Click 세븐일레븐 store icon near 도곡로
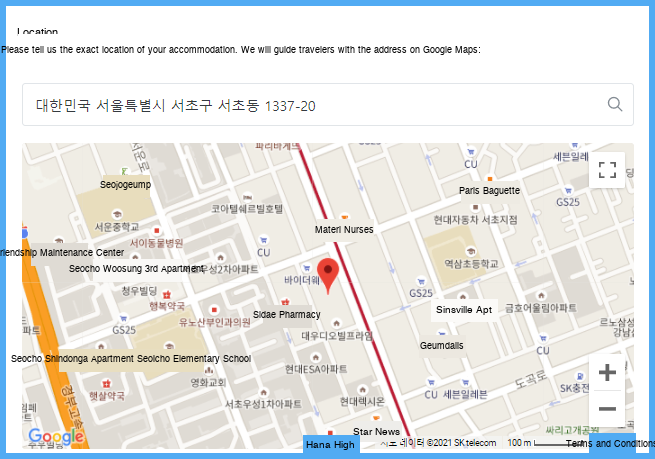This screenshot has height=459, width=655. 465,382
